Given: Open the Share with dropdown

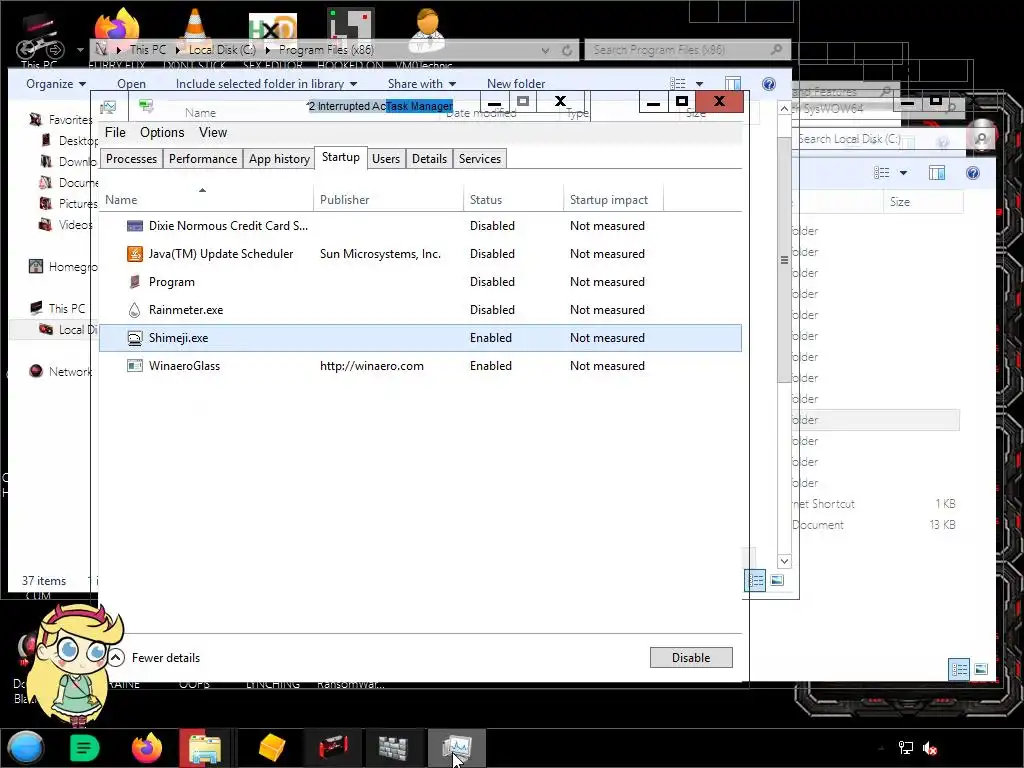Looking at the screenshot, I should (422, 84).
